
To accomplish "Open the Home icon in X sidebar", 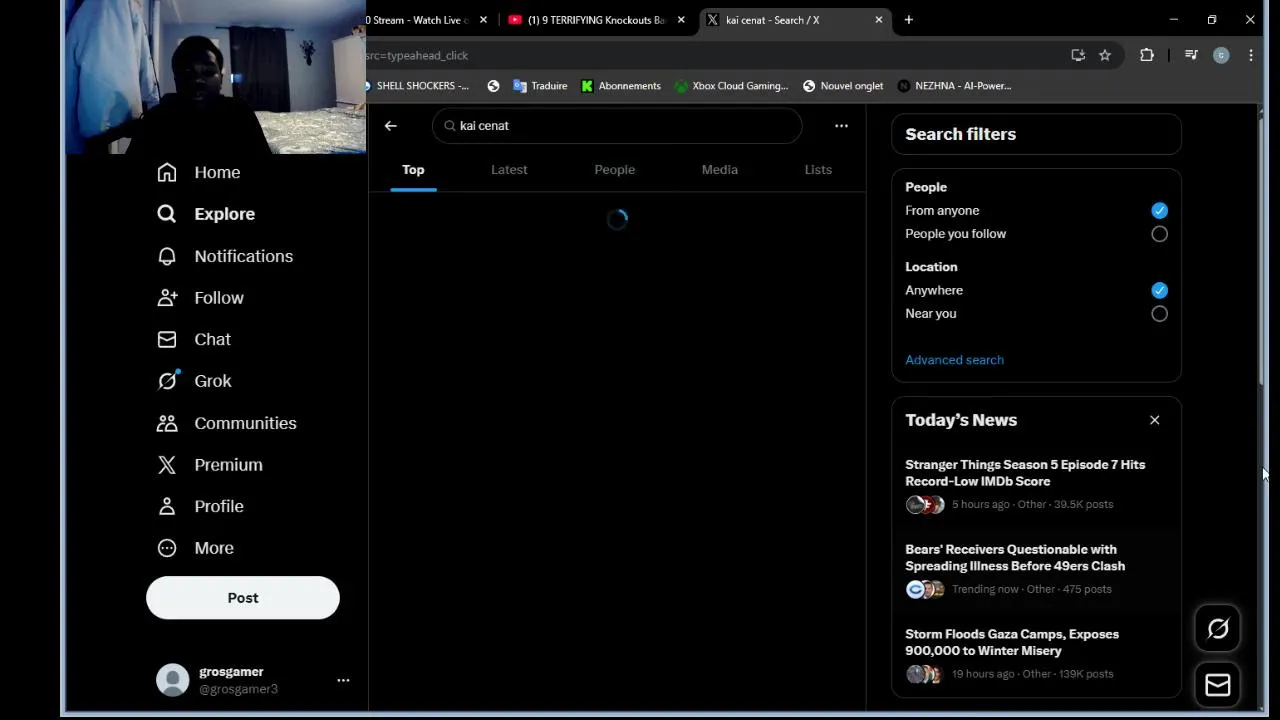I will [x=167, y=172].
